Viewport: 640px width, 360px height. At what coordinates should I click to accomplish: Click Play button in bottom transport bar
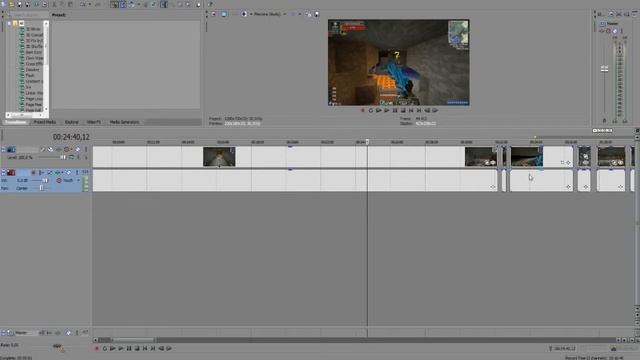click(x=120, y=349)
